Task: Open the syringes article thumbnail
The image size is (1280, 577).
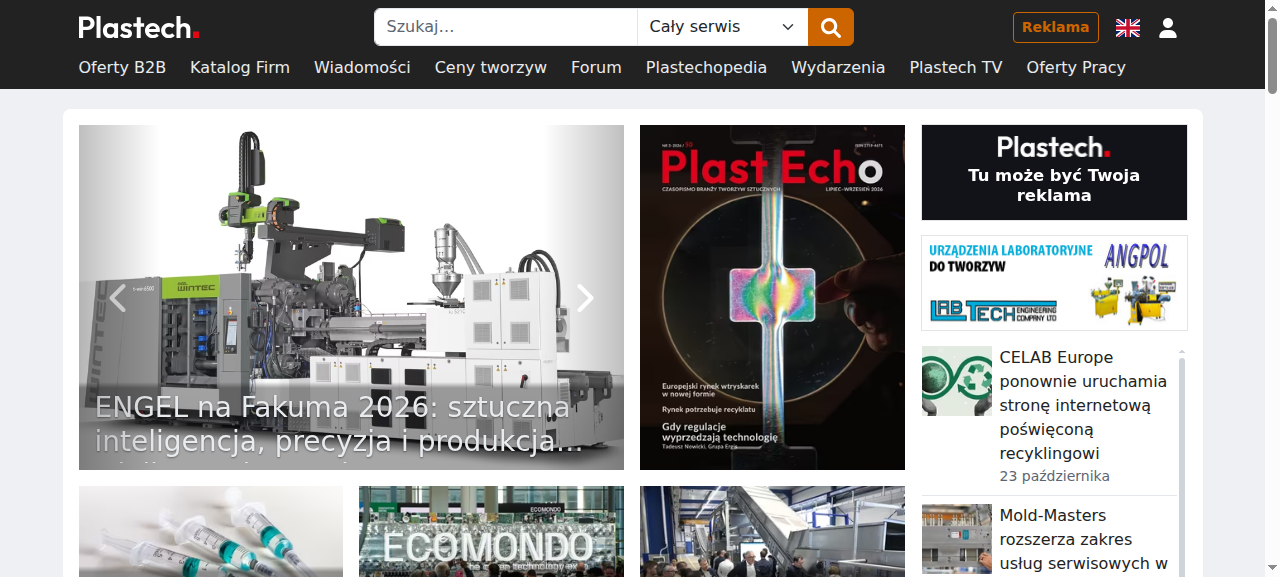Action: [x=211, y=531]
